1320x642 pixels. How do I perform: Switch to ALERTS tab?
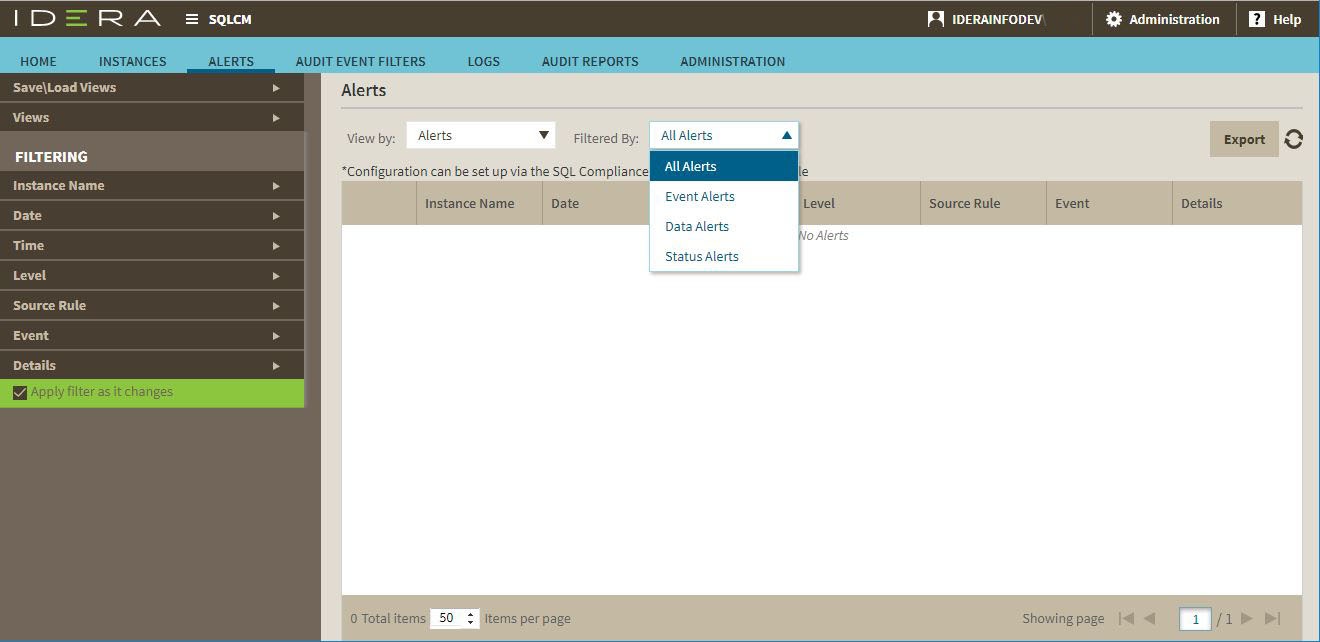pyautogui.click(x=231, y=61)
